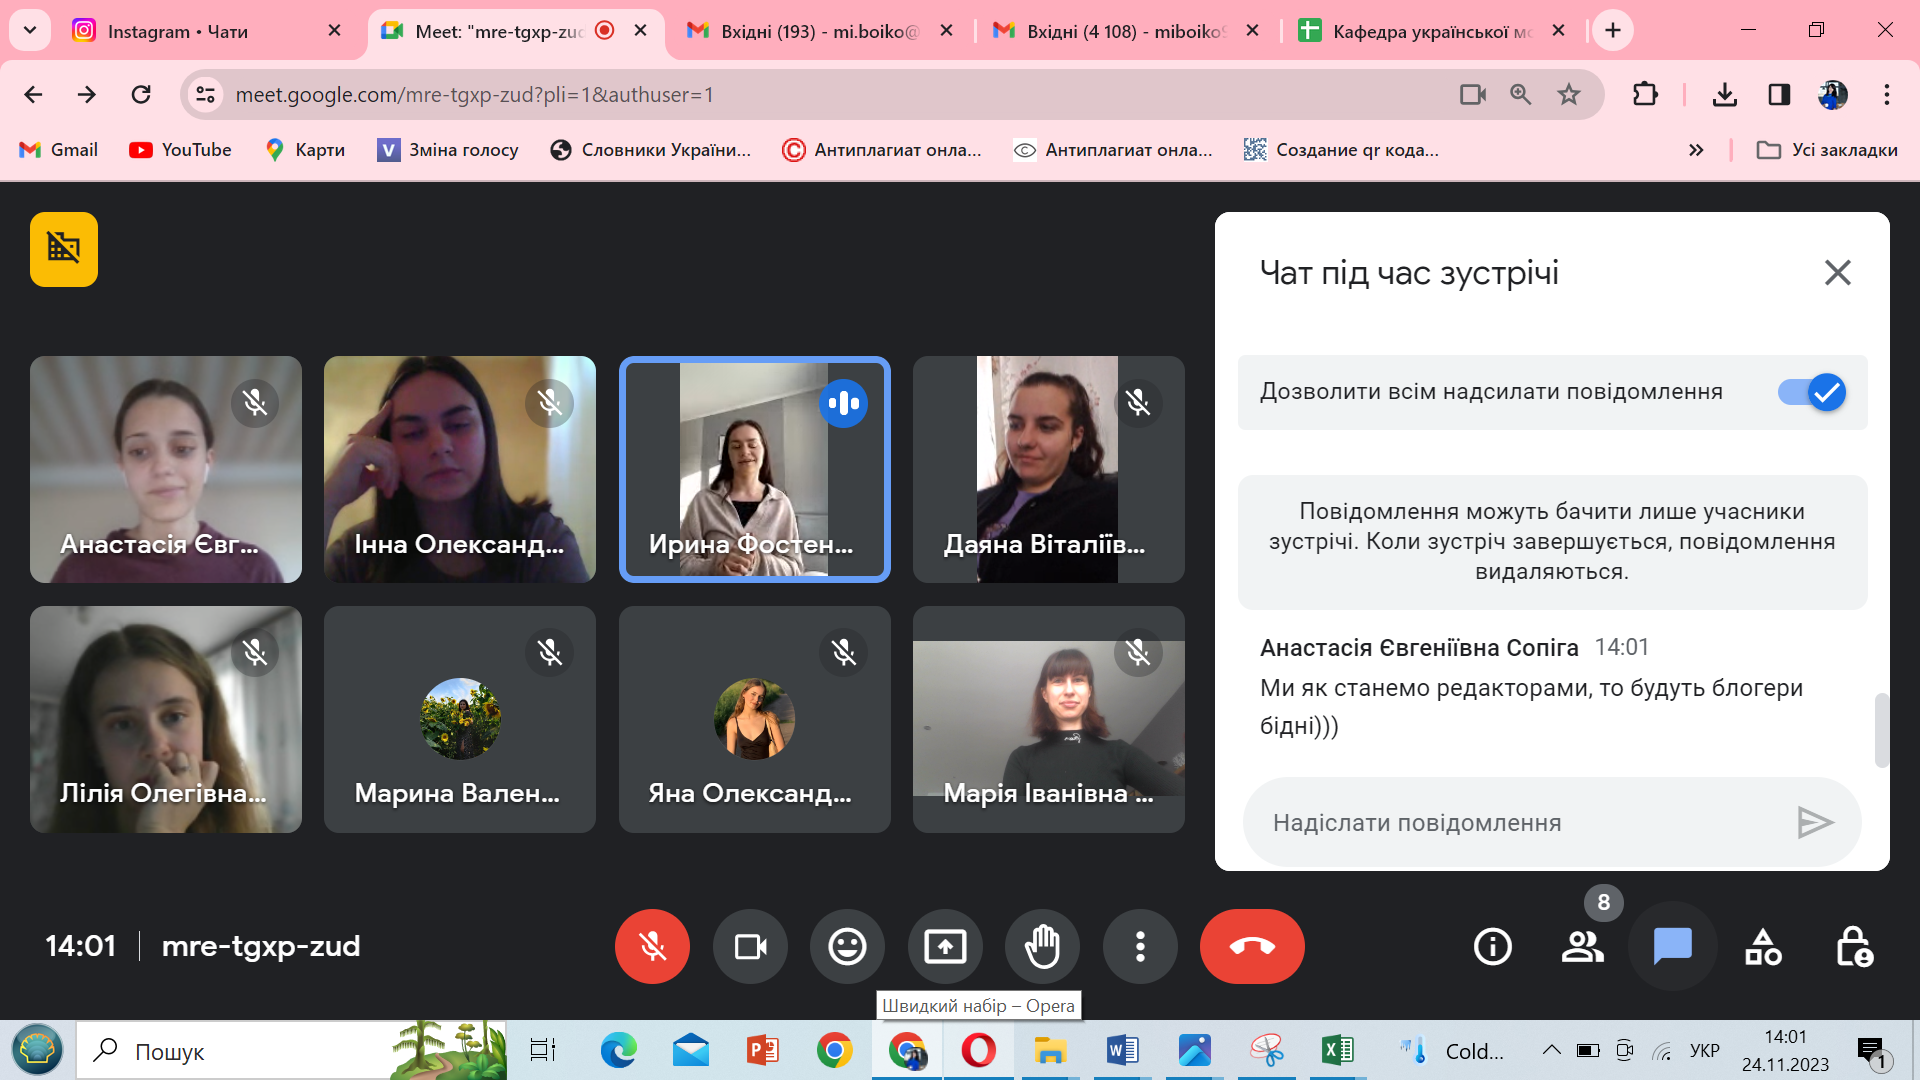Open the YouTube bookmark

tap(181, 150)
